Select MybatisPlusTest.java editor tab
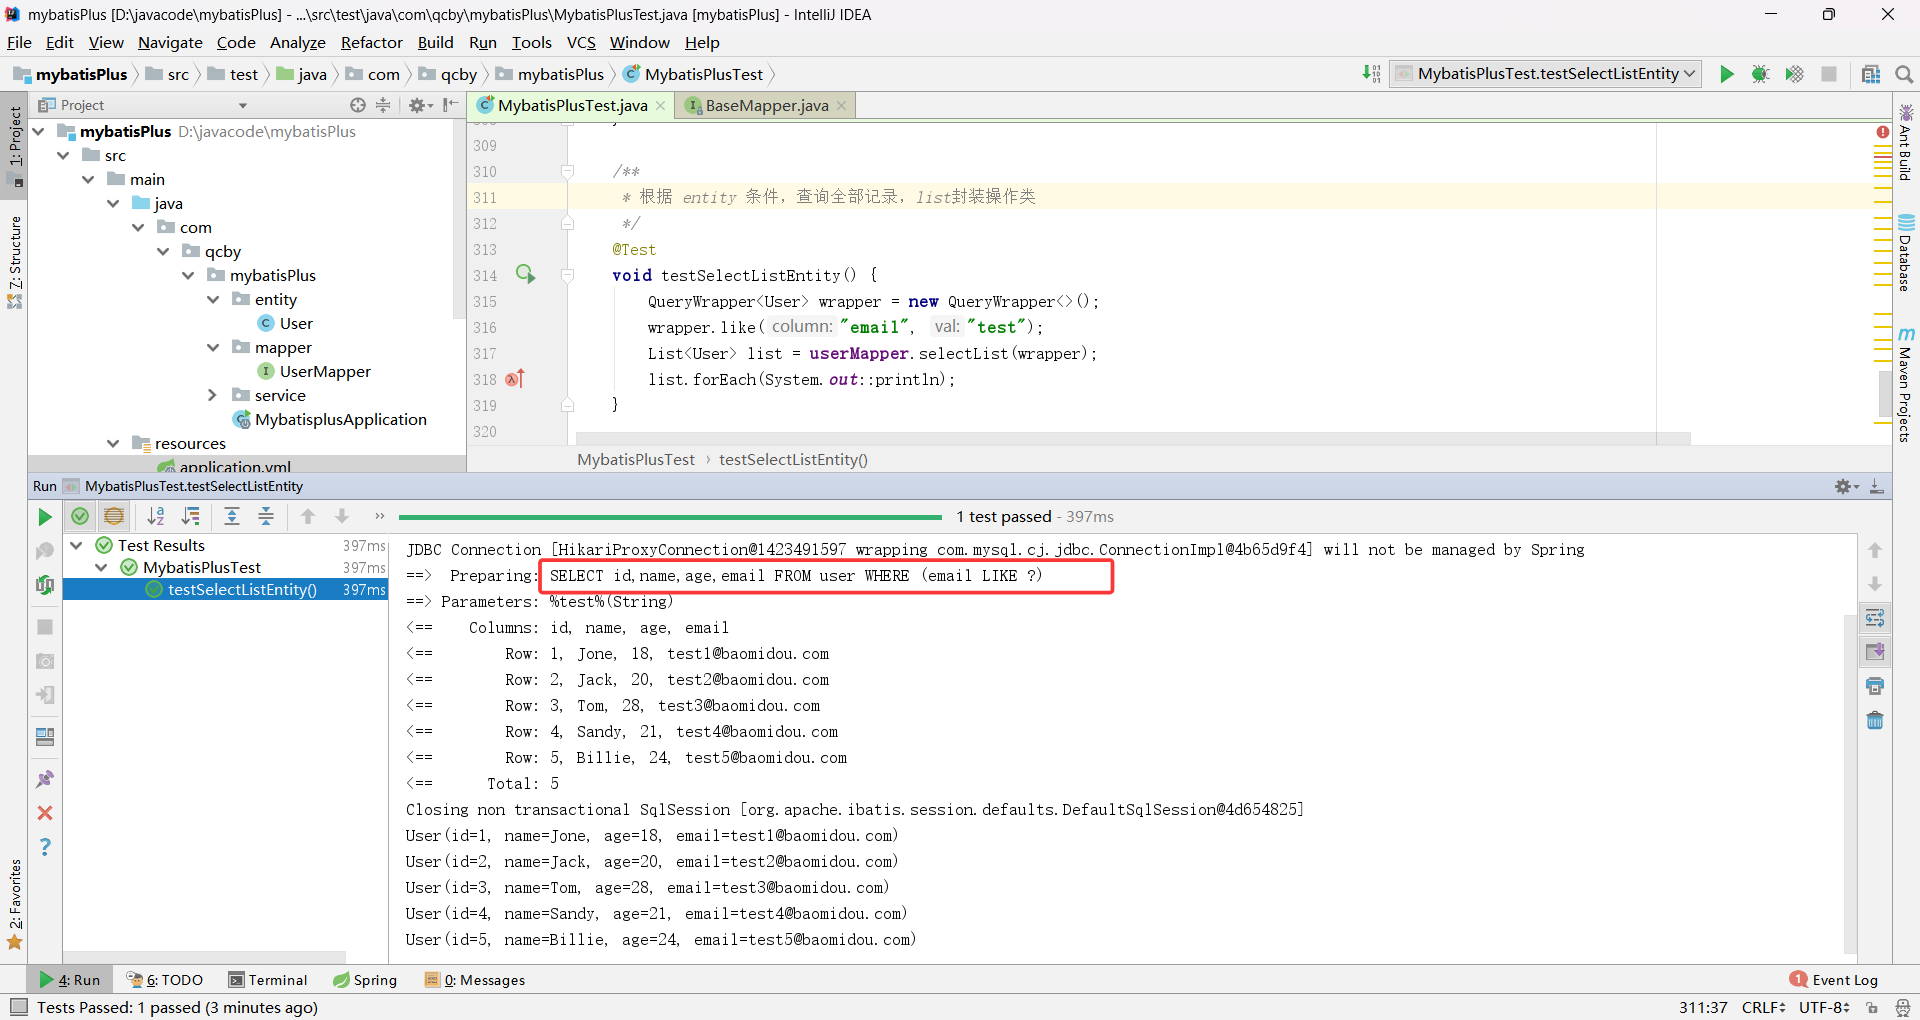Viewport: 1920px width, 1020px height. [x=572, y=105]
